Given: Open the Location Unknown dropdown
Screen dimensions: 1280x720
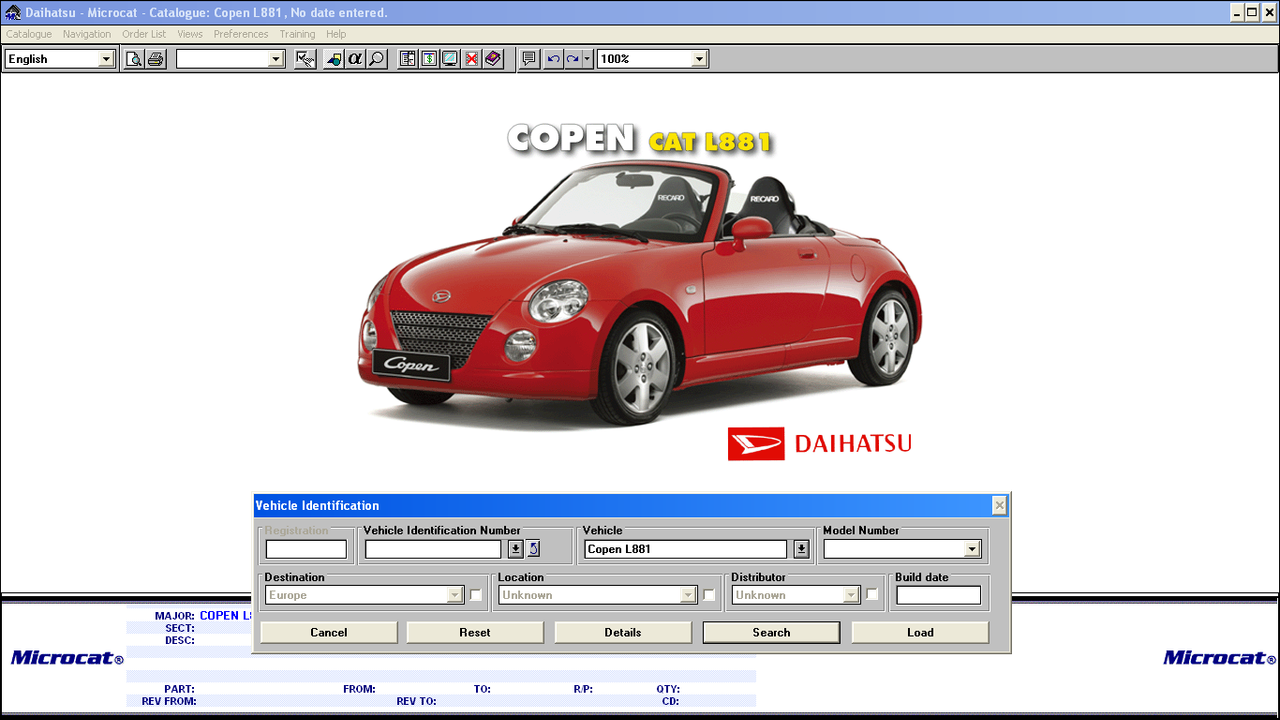Looking at the screenshot, I should 688,595.
